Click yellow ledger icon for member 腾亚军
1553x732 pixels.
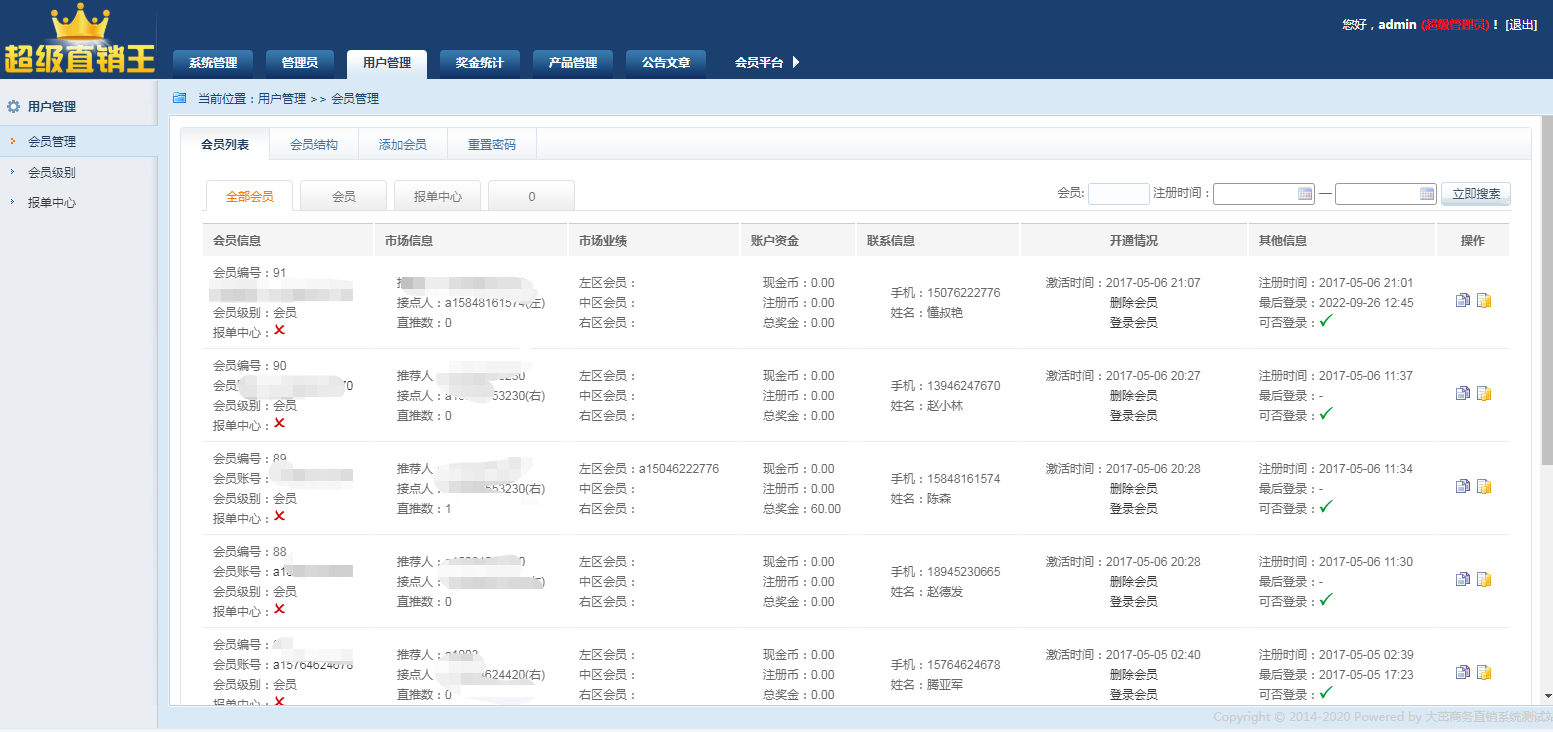click(1484, 671)
